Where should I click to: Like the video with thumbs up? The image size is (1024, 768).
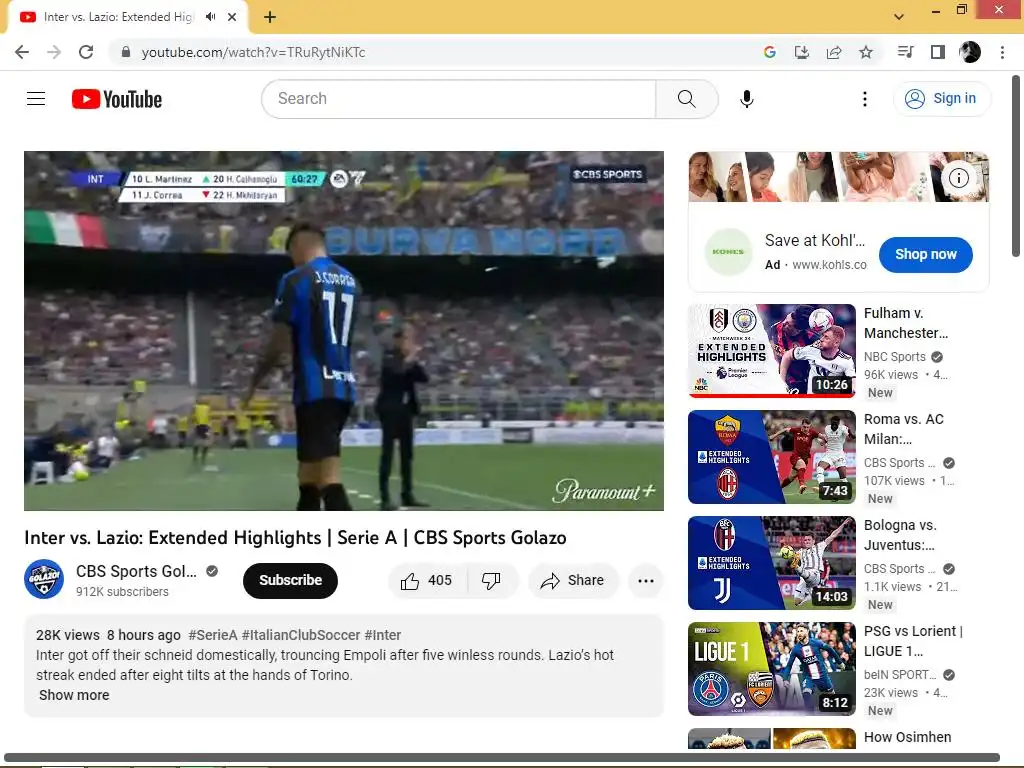[x=426, y=580]
